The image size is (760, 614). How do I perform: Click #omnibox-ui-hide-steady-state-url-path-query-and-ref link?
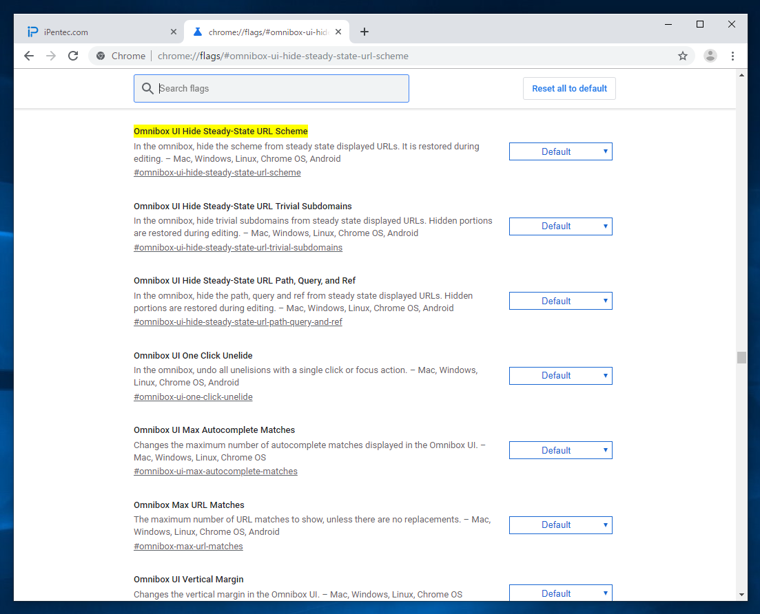click(x=238, y=322)
